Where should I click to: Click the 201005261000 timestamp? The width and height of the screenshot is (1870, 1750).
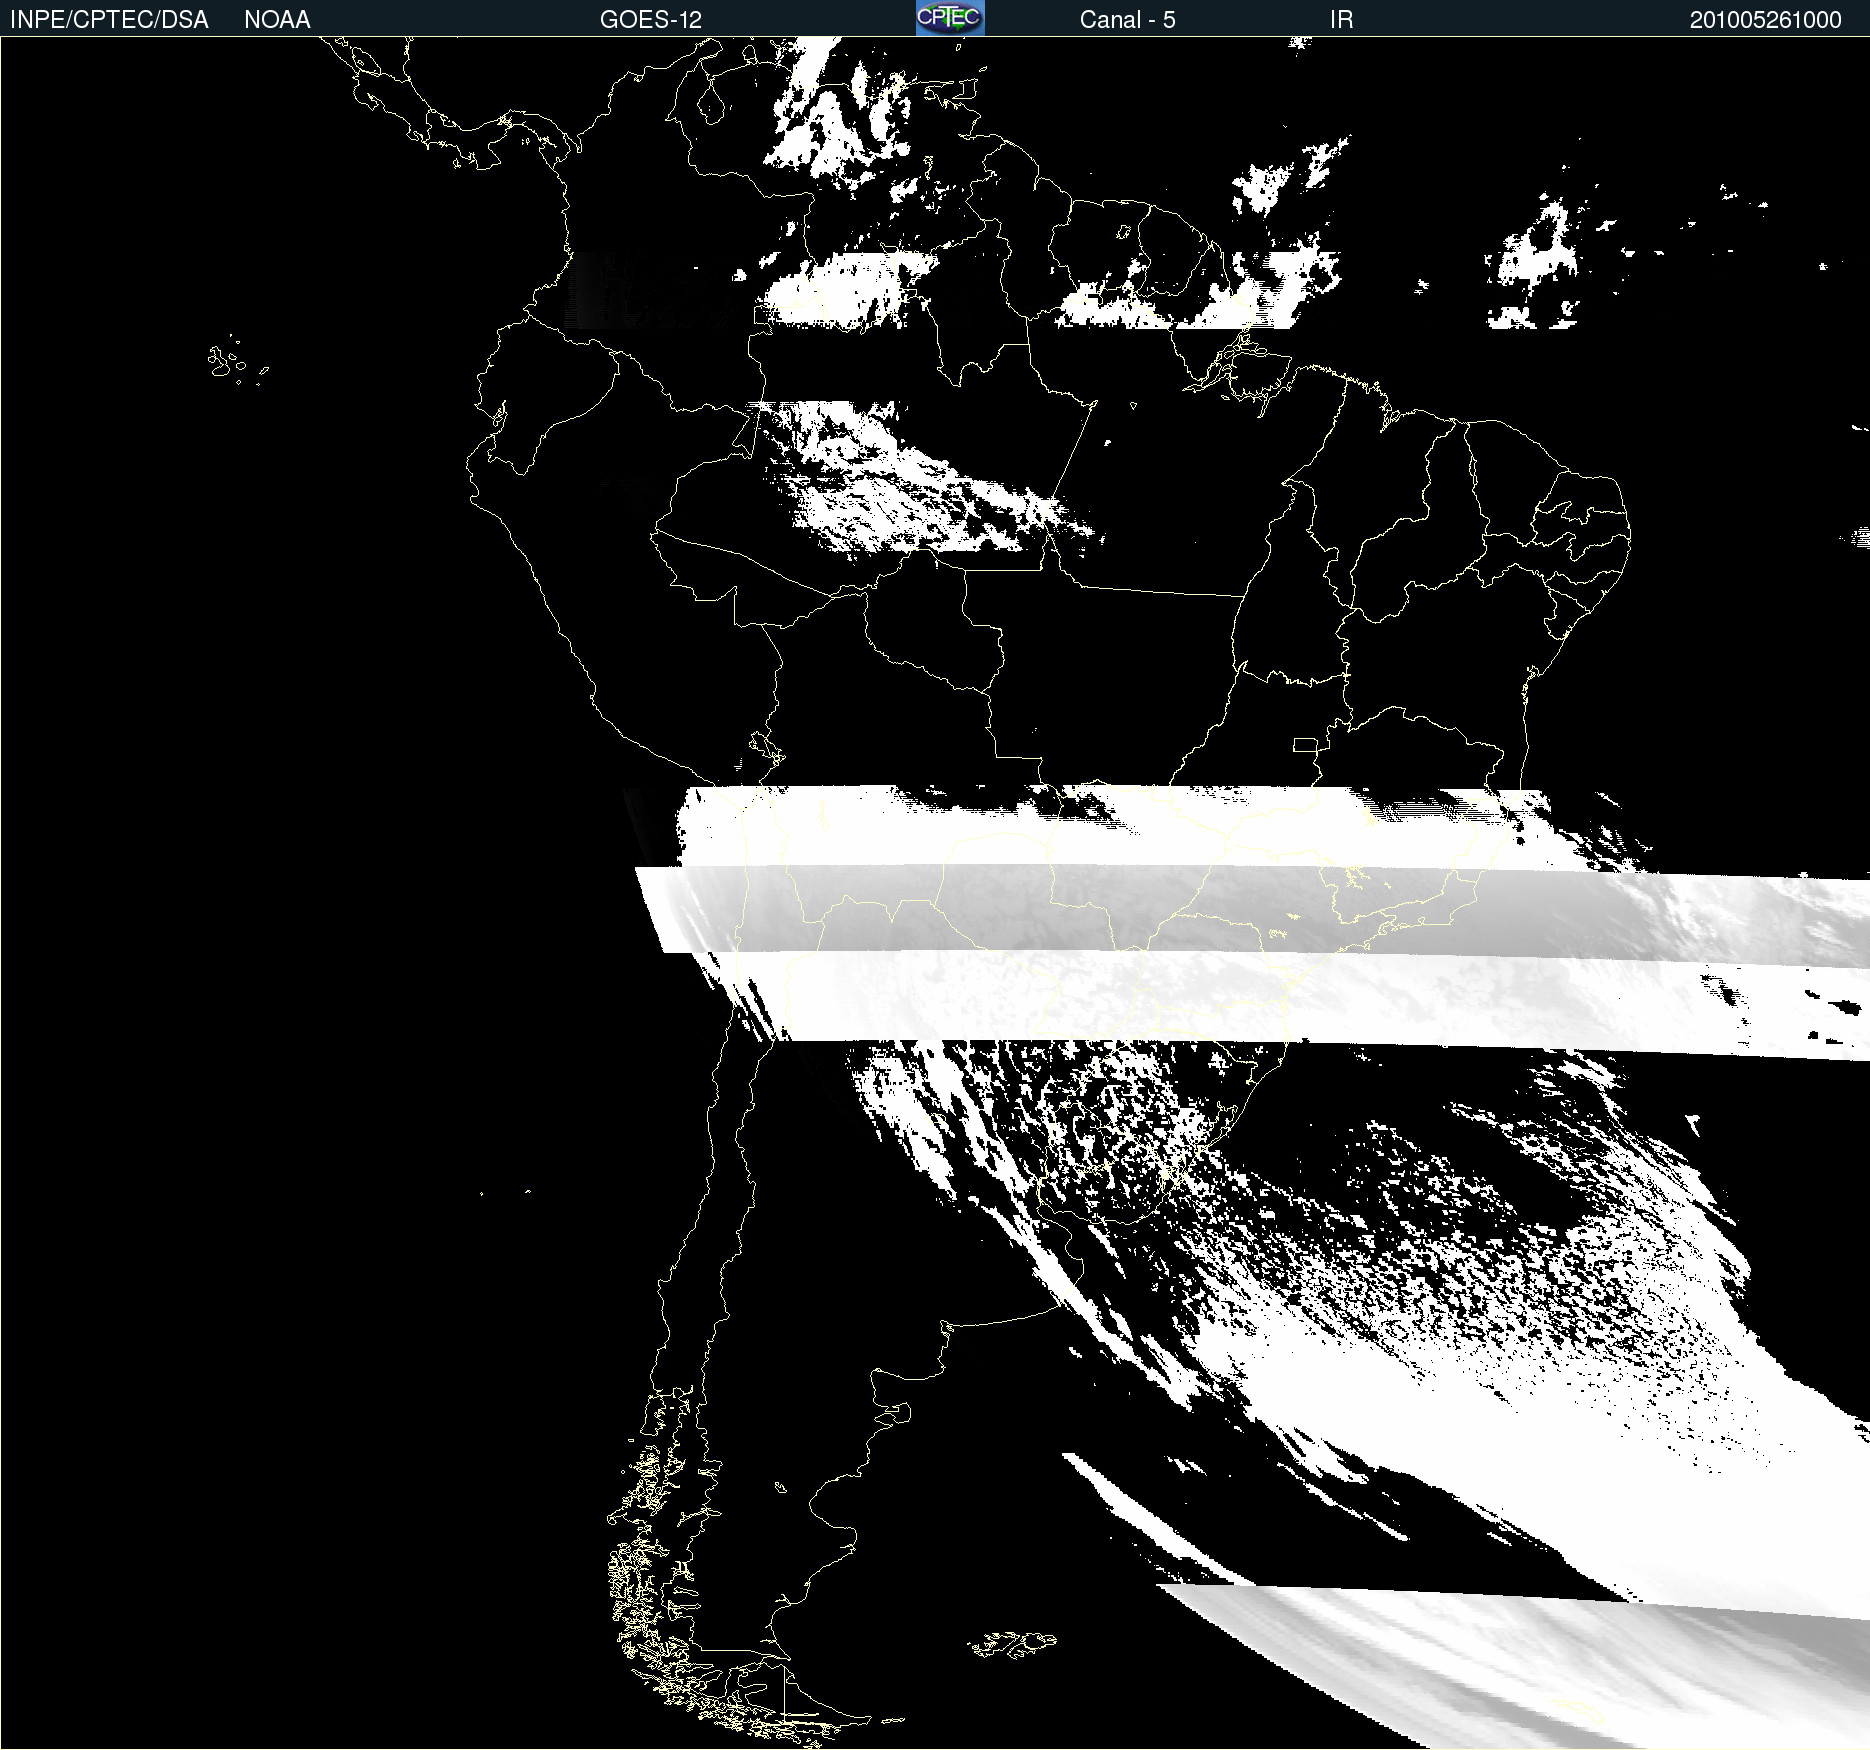click(x=1765, y=20)
